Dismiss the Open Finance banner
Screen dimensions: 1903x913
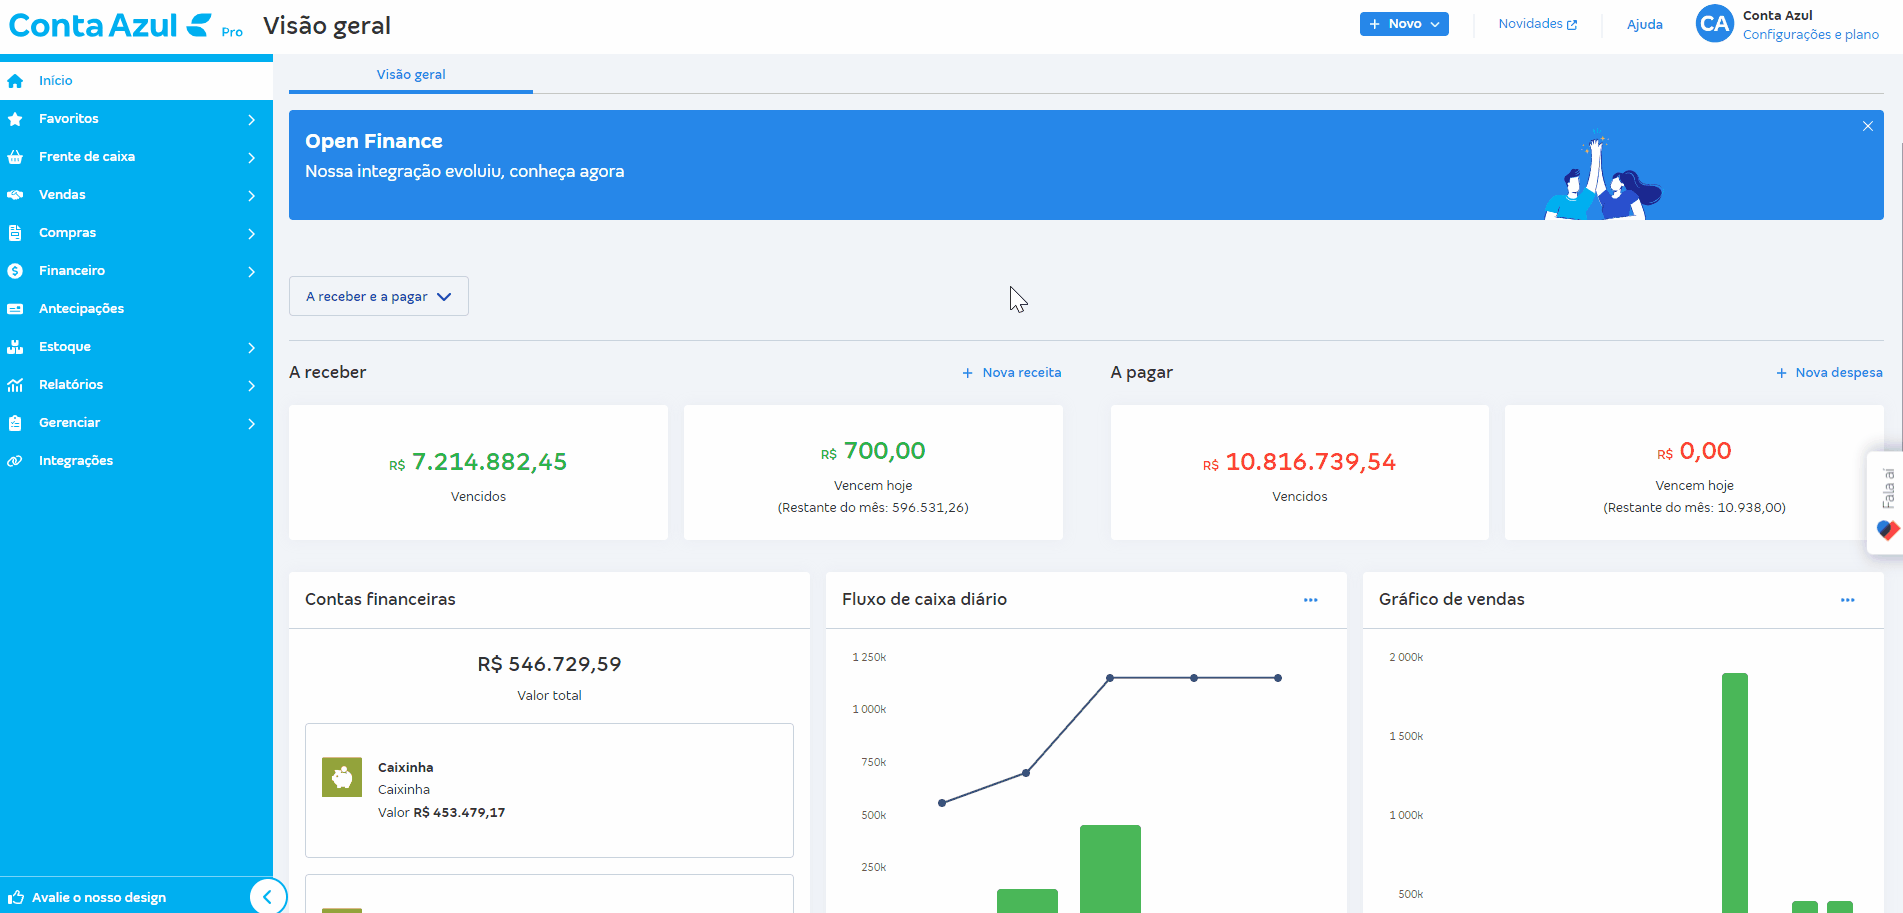[1867, 126]
